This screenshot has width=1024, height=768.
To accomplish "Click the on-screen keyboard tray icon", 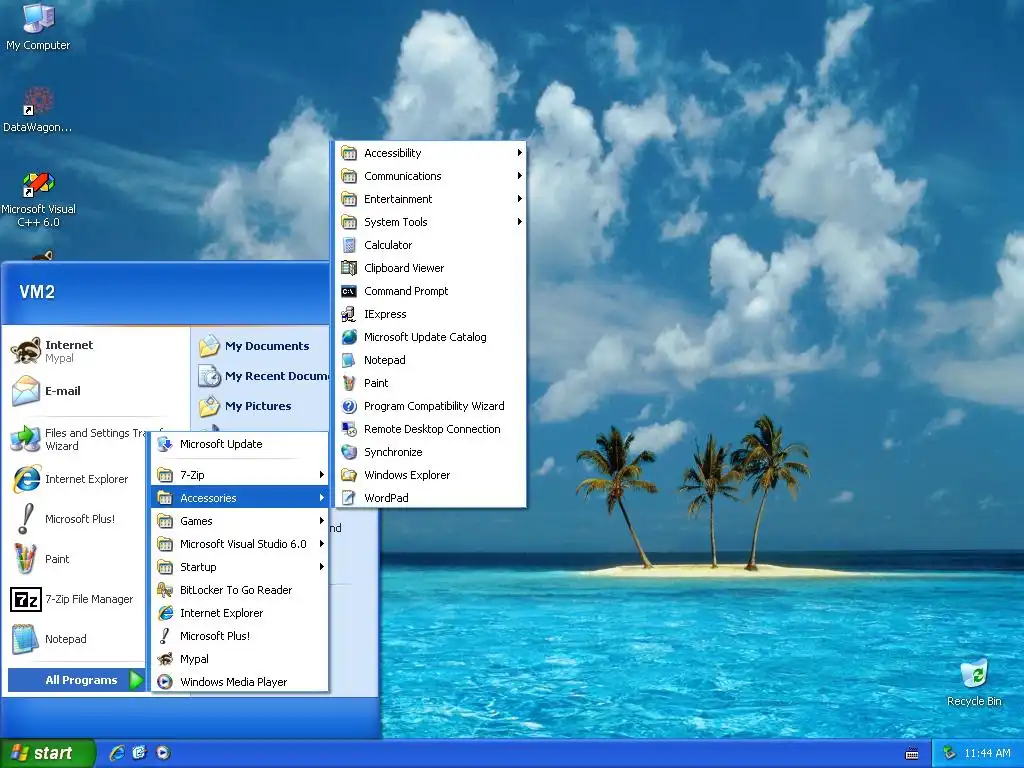I will coord(912,754).
